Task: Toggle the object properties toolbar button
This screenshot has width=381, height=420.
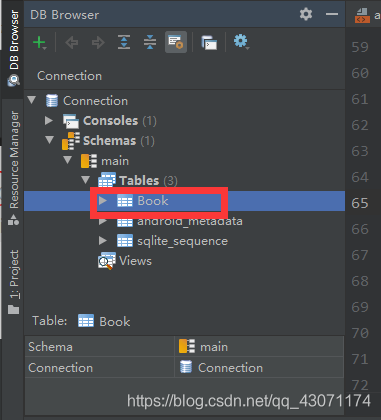Action: click(176, 42)
